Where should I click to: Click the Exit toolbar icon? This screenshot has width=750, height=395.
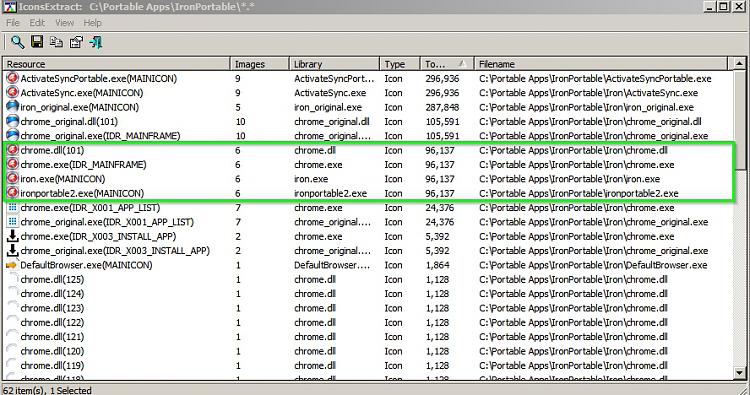(96, 42)
